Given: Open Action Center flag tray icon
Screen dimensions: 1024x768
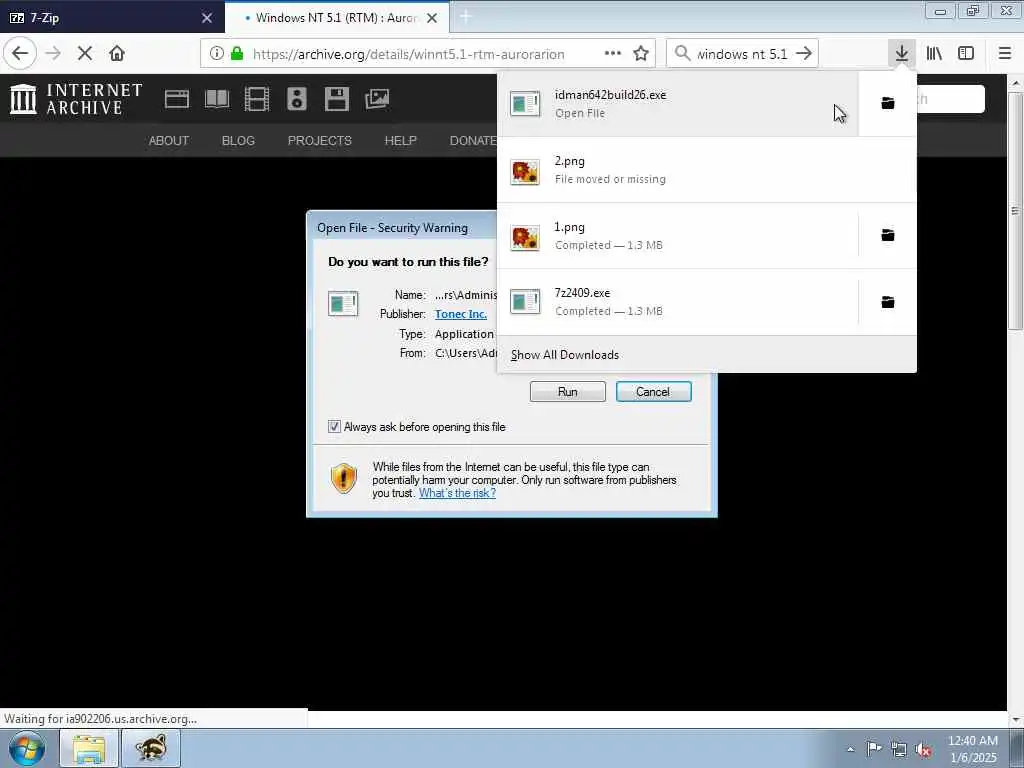Looking at the screenshot, I should tap(873, 748).
